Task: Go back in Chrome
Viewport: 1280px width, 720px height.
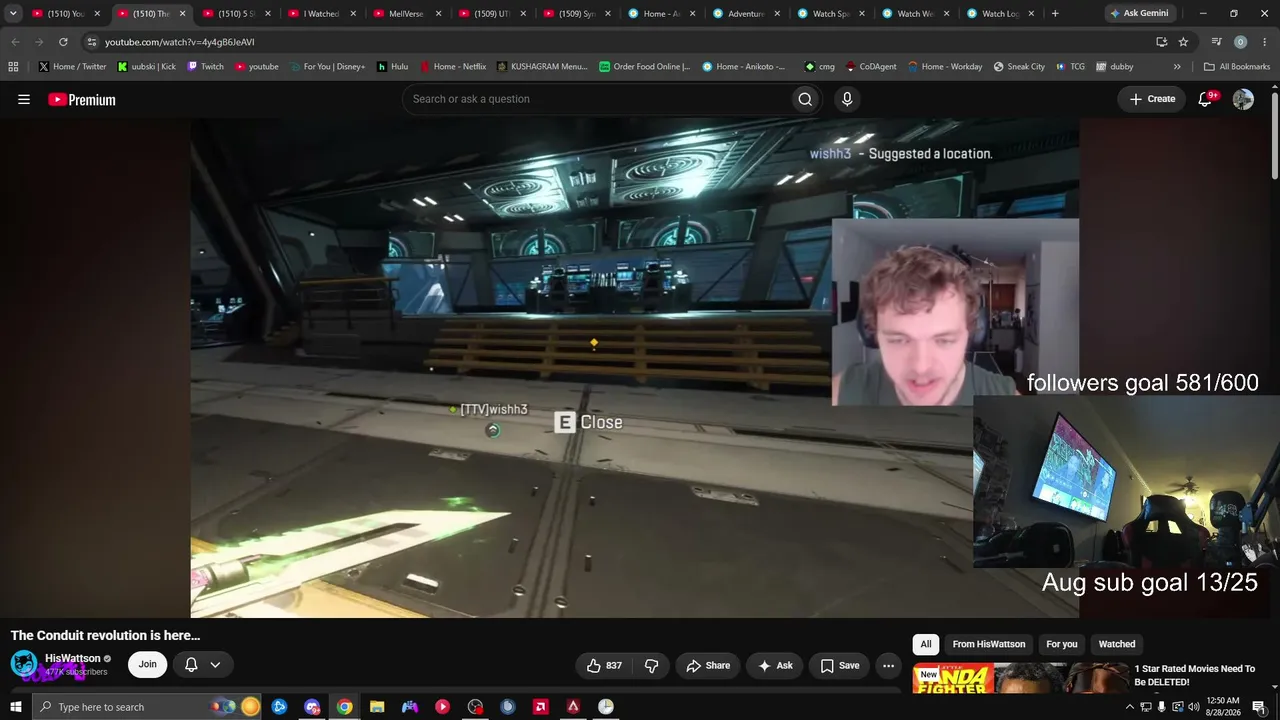Action: click(15, 42)
